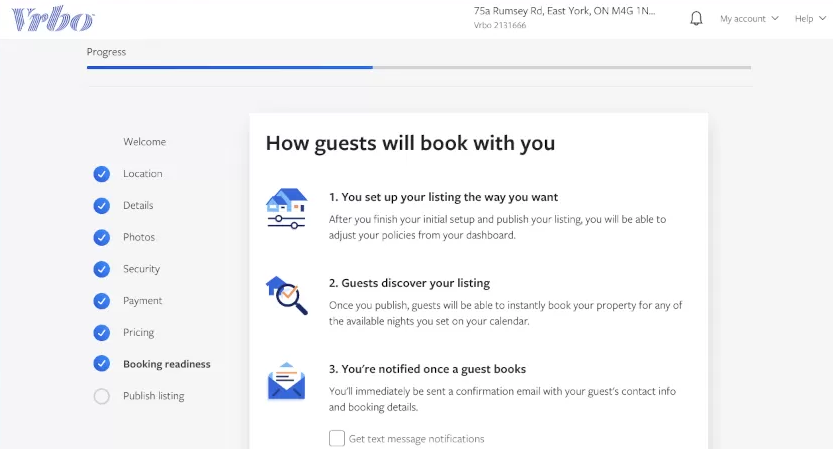The height and width of the screenshot is (449, 833).
Task: Click the checkmark next to Booking readiness
Action: (x=101, y=363)
